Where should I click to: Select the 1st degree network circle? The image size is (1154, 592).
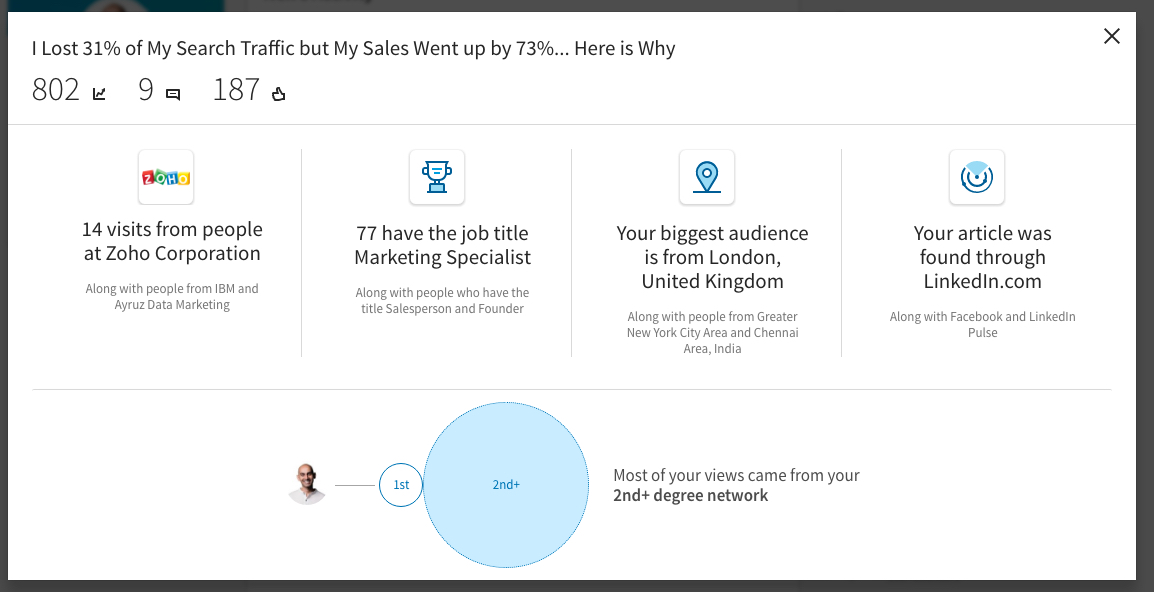tap(400, 485)
